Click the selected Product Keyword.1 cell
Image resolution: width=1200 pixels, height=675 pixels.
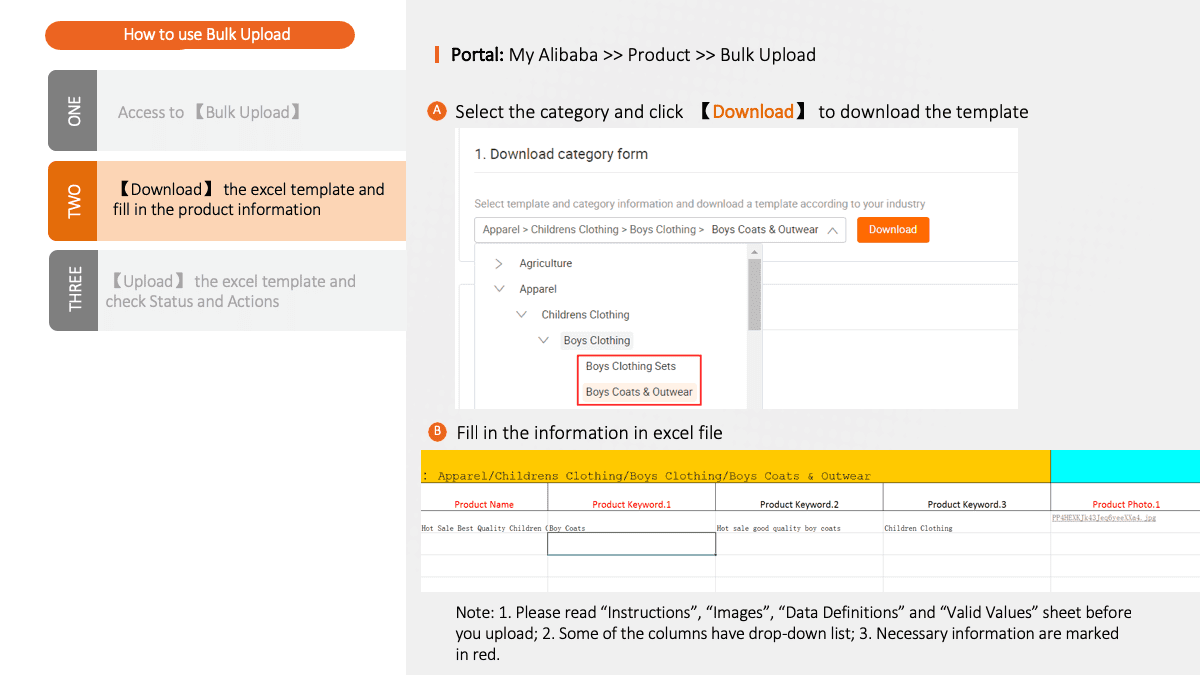point(631,543)
